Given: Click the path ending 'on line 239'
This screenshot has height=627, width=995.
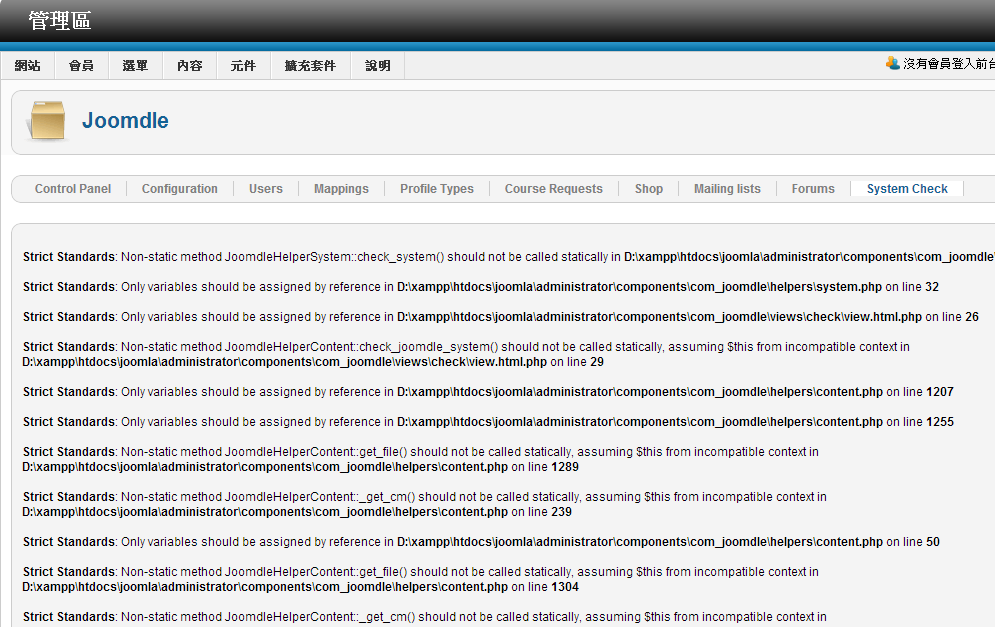Looking at the screenshot, I should 297,512.
